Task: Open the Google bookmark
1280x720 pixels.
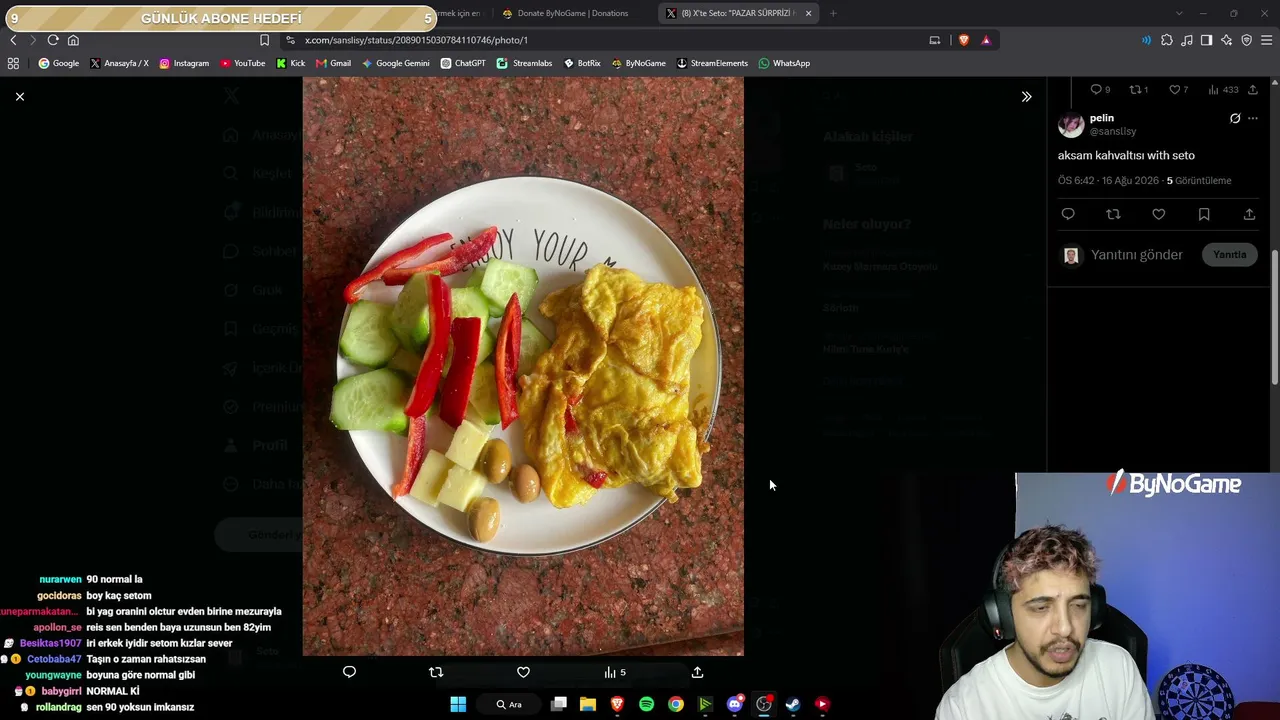Action: [58, 63]
